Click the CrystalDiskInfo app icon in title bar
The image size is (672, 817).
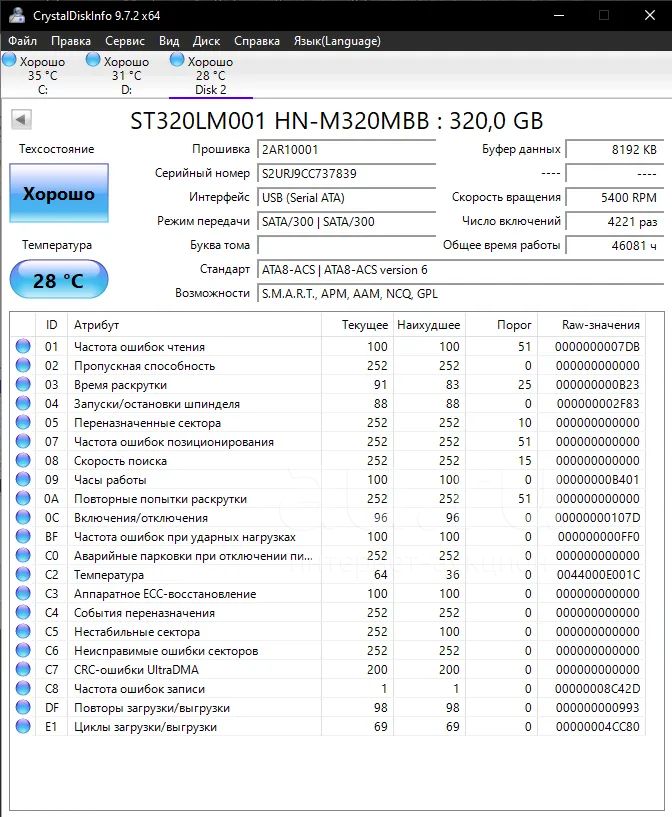tap(13, 16)
